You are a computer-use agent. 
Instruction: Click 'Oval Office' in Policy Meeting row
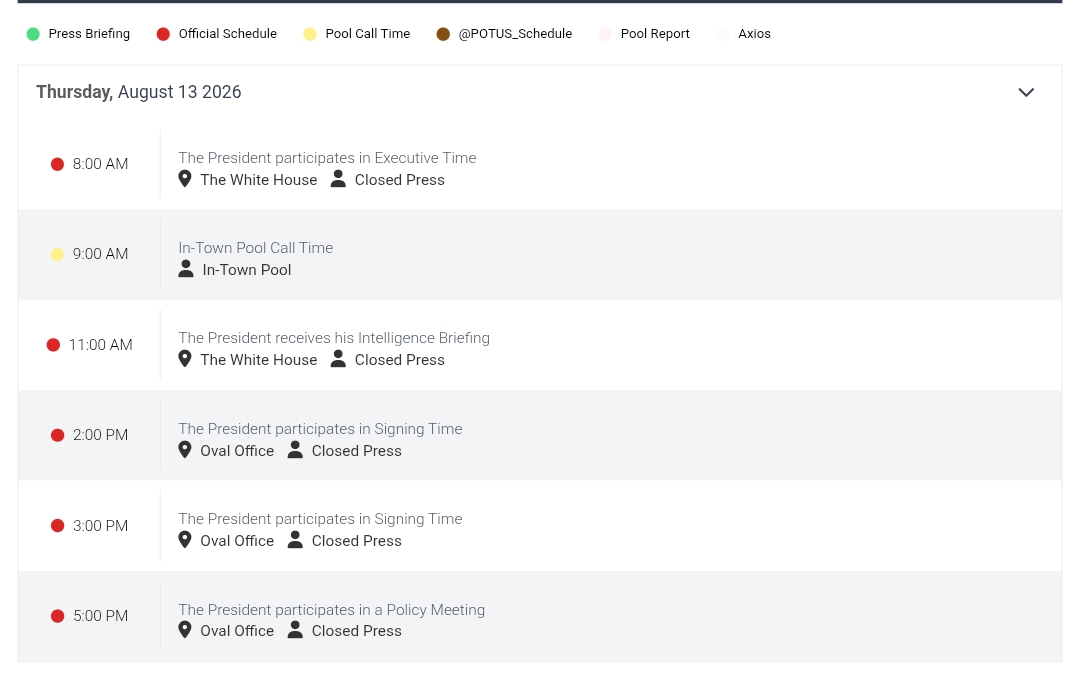(x=237, y=631)
